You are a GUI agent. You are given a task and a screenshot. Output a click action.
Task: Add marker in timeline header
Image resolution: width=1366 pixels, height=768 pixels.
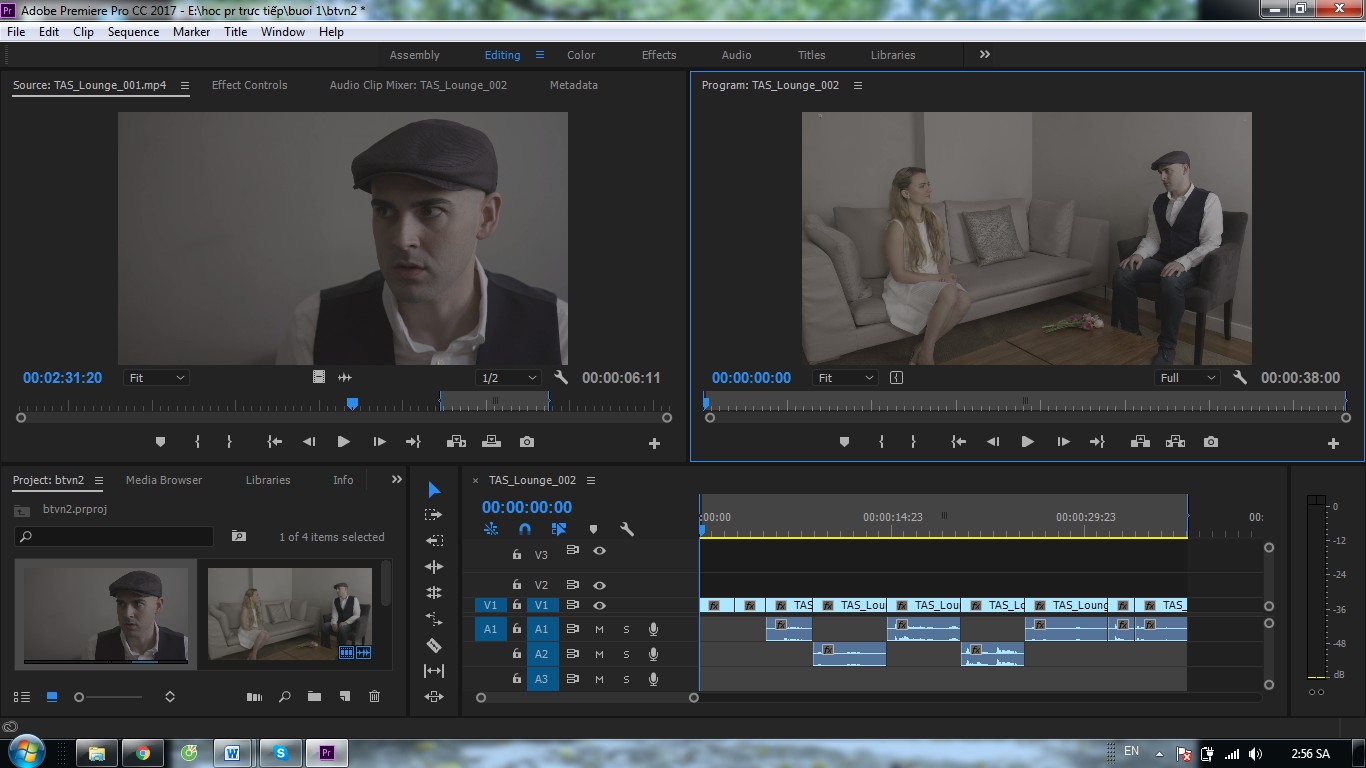pos(593,530)
